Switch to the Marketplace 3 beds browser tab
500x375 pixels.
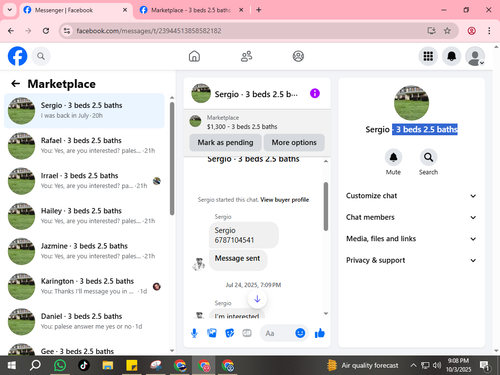tap(192, 10)
